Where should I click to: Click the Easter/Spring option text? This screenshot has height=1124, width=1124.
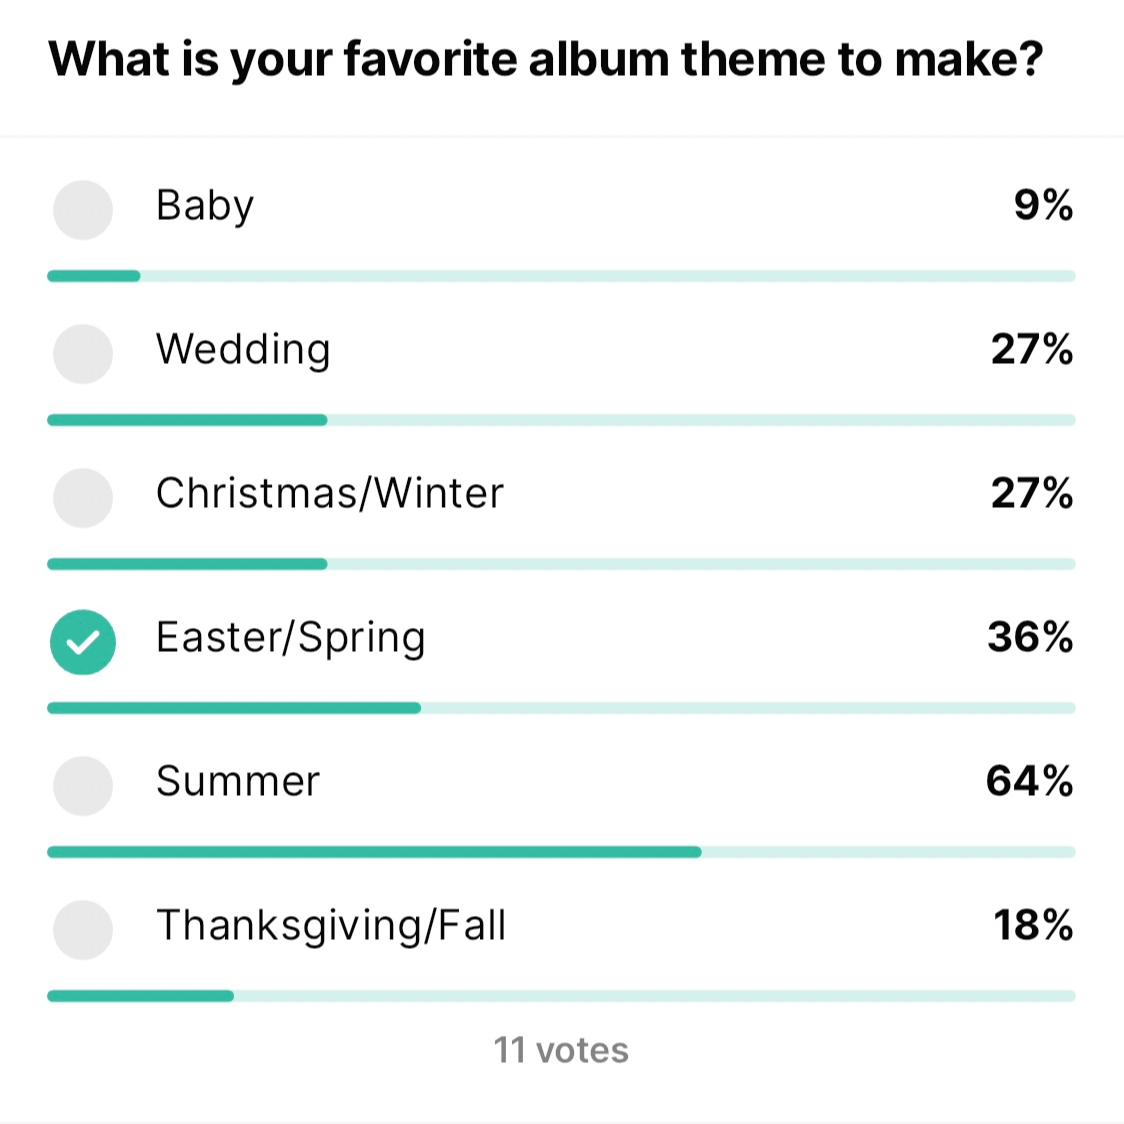(x=290, y=639)
